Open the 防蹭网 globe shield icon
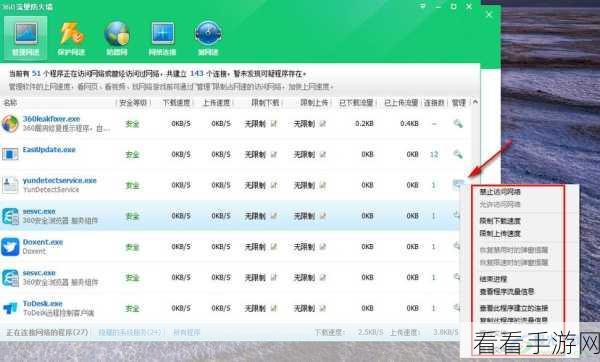Viewport: 600px width, 362px height. click(x=117, y=33)
